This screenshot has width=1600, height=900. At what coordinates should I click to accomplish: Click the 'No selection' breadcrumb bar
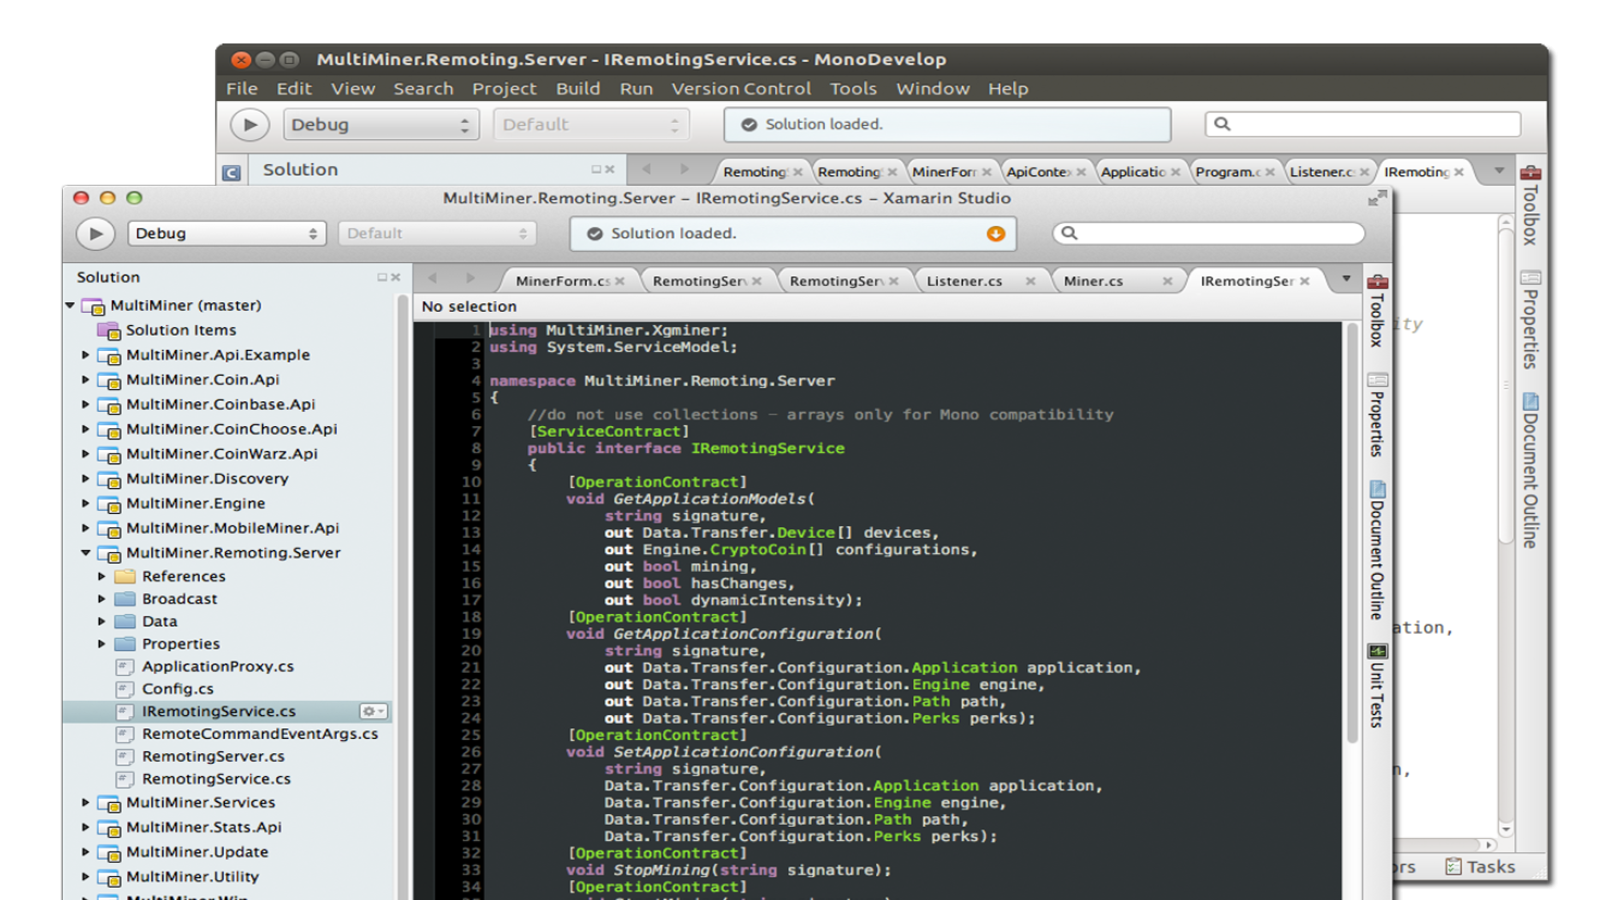(x=469, y=306)
